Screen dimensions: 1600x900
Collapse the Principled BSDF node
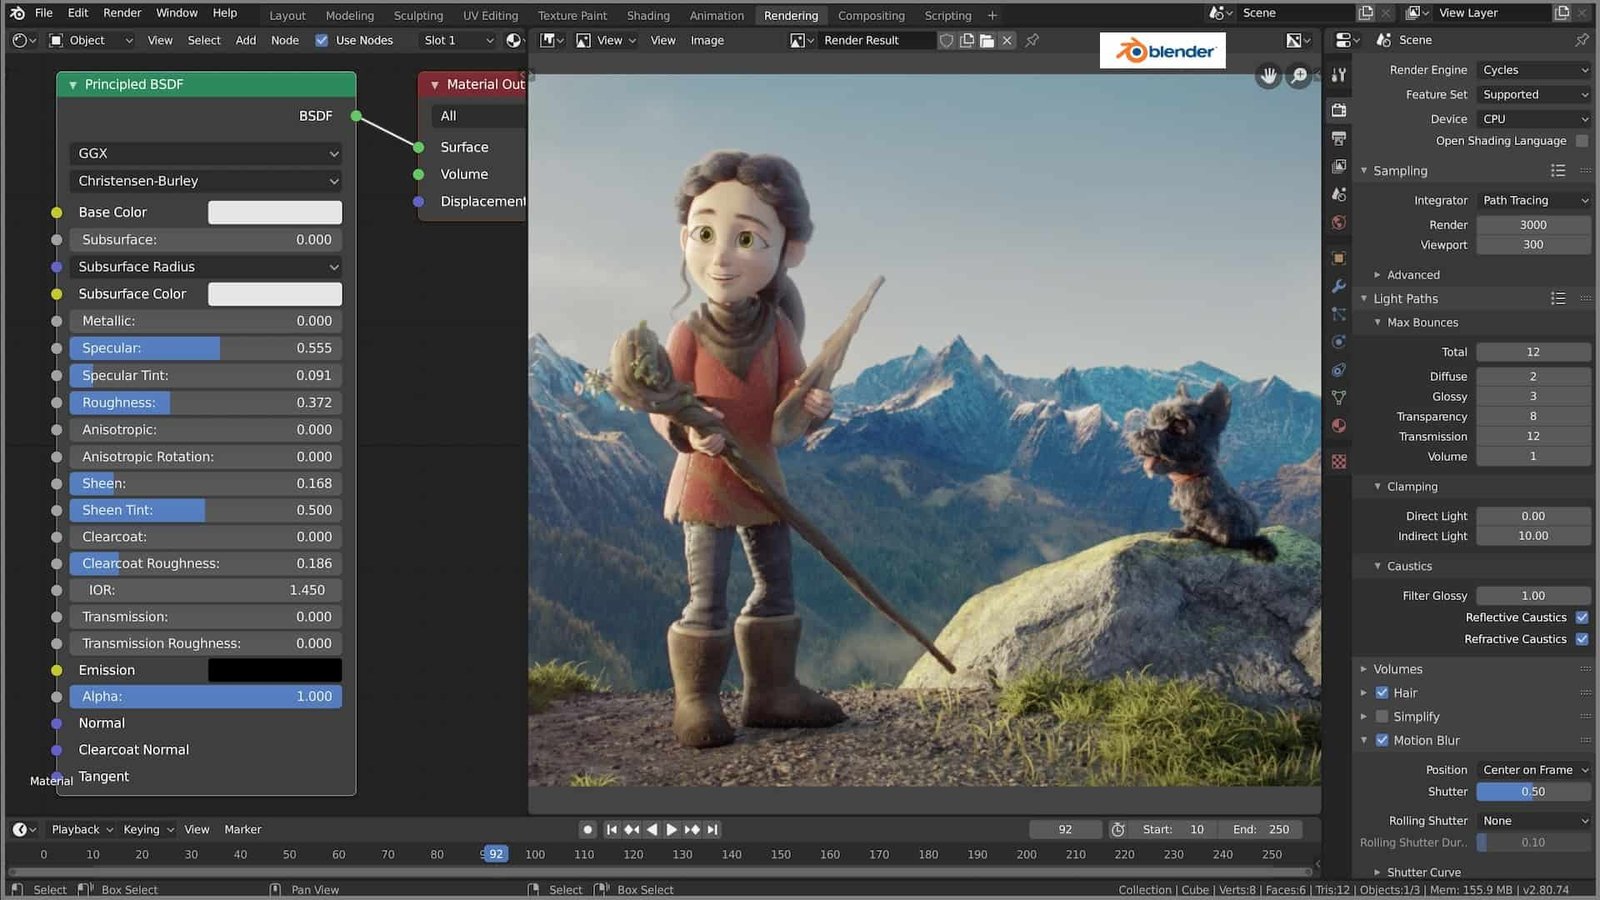(x=73, y=85)
